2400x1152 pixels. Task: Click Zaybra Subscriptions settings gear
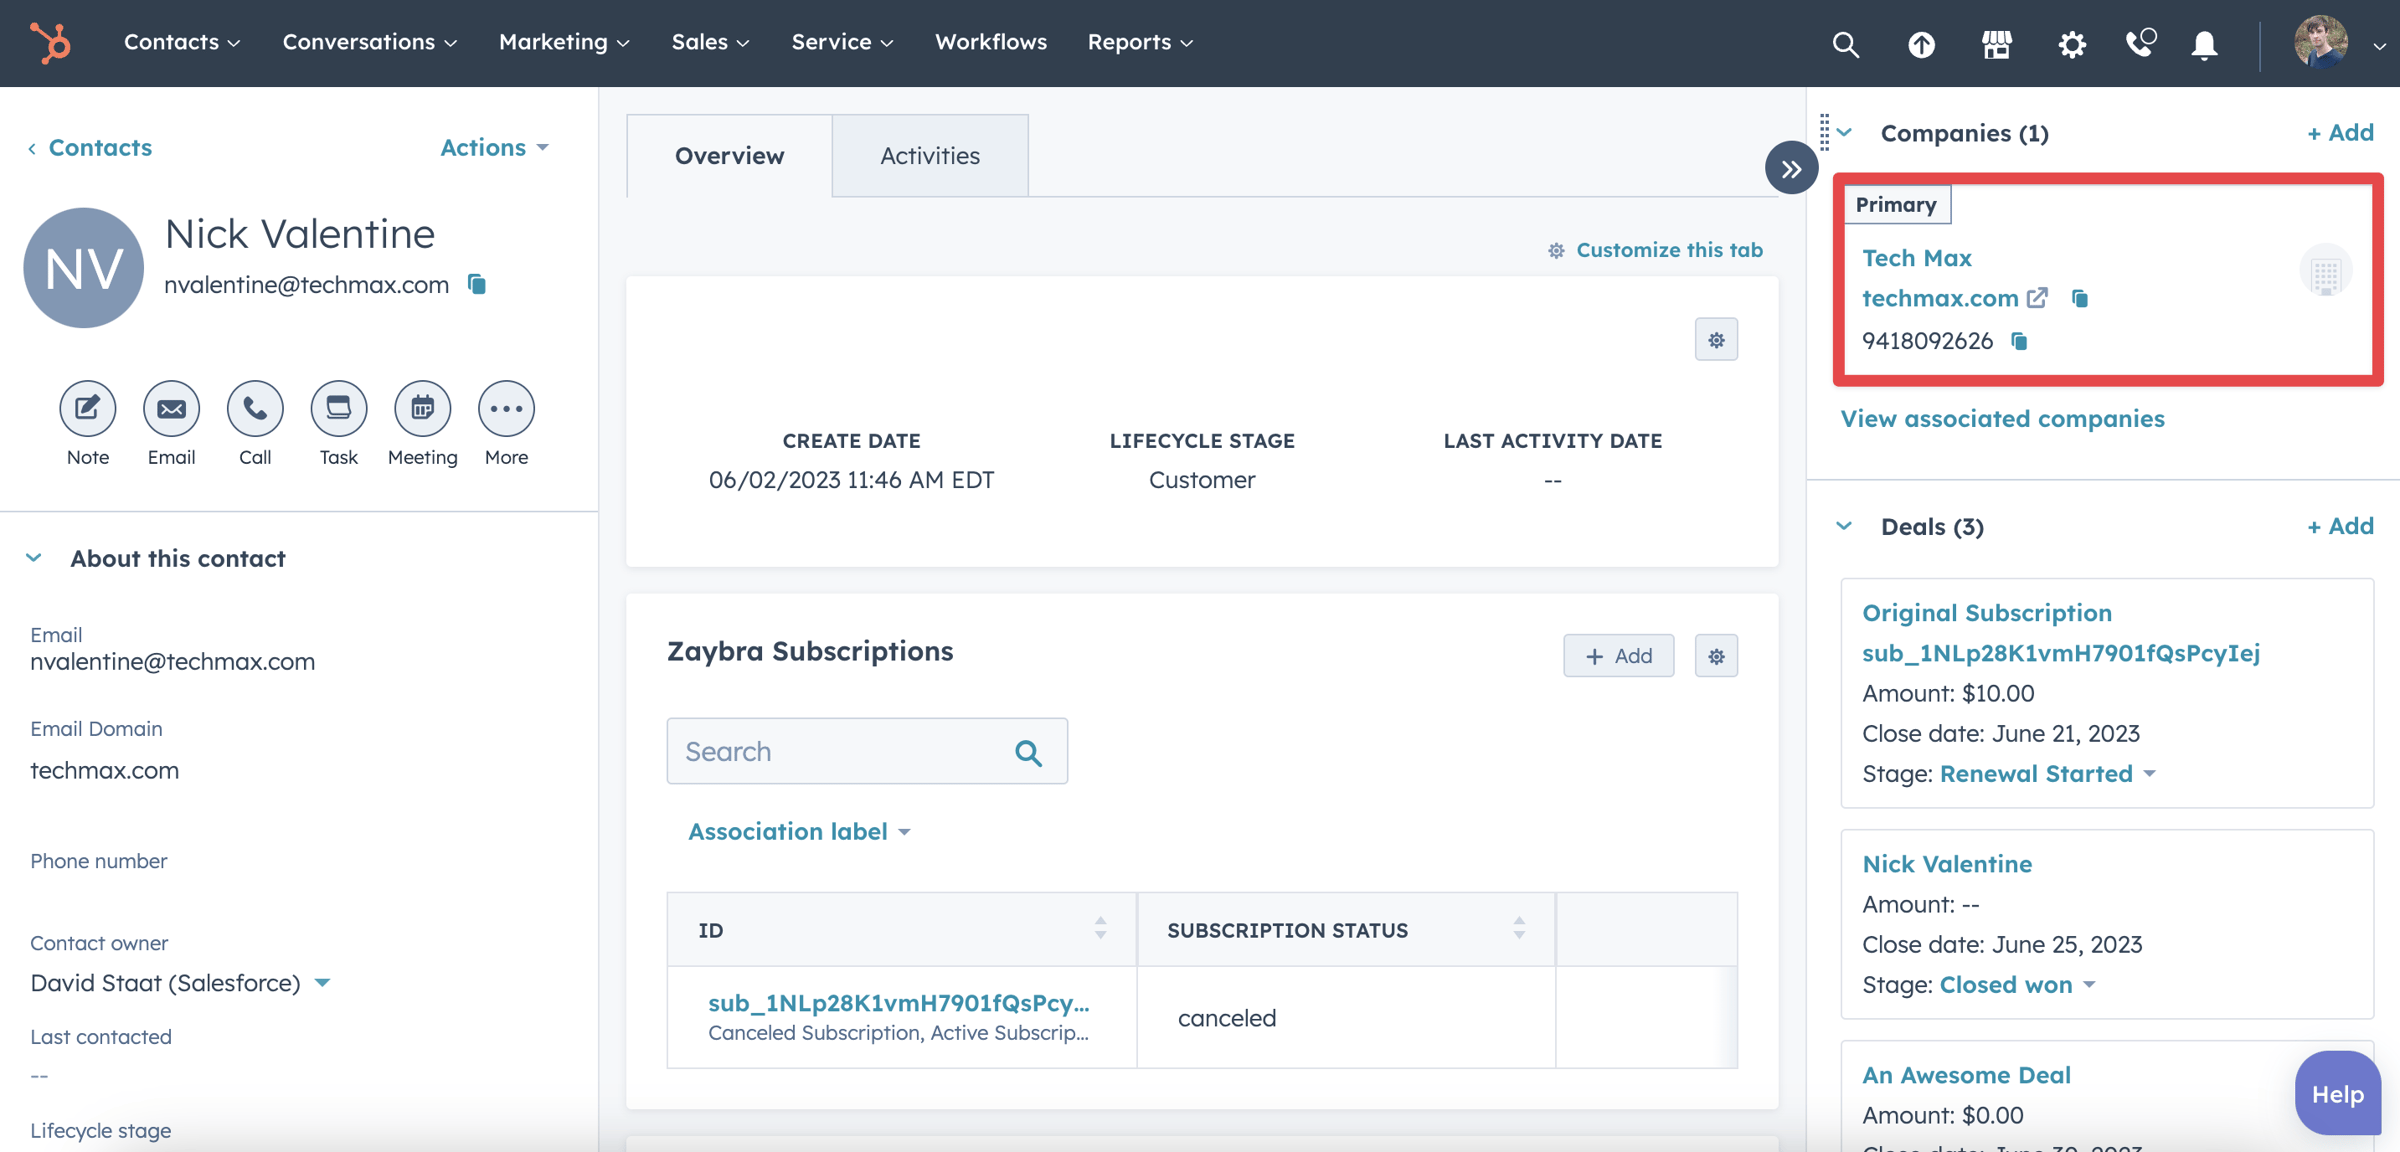coord(1716,656)
